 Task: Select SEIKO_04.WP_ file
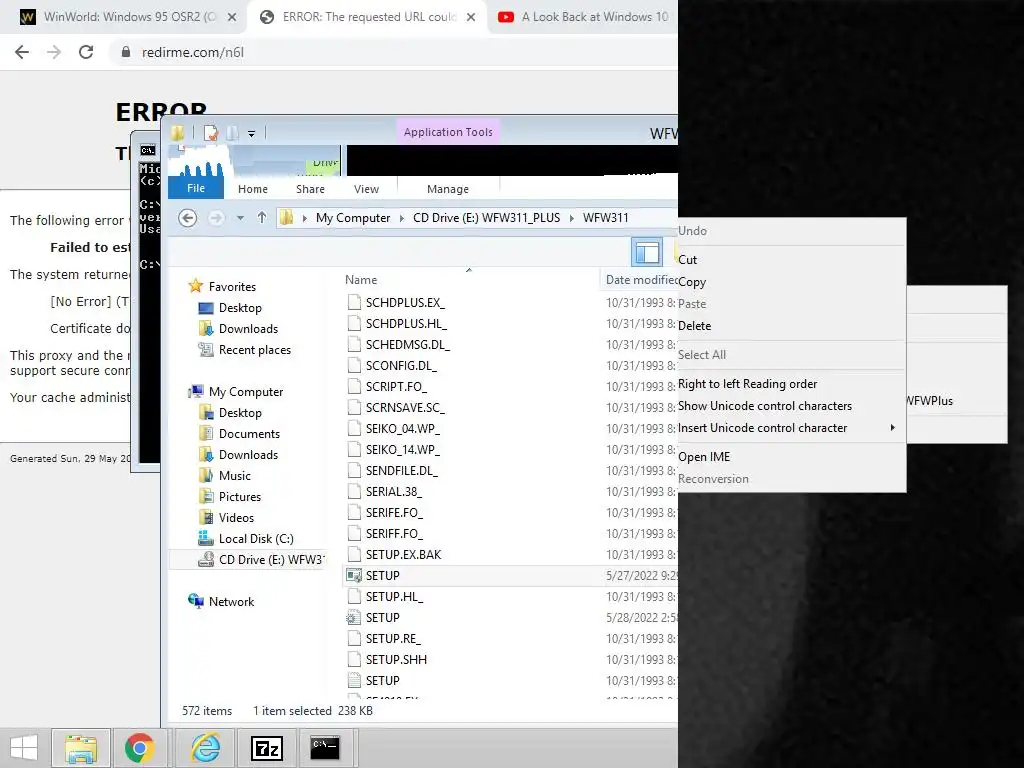(402, 428)
